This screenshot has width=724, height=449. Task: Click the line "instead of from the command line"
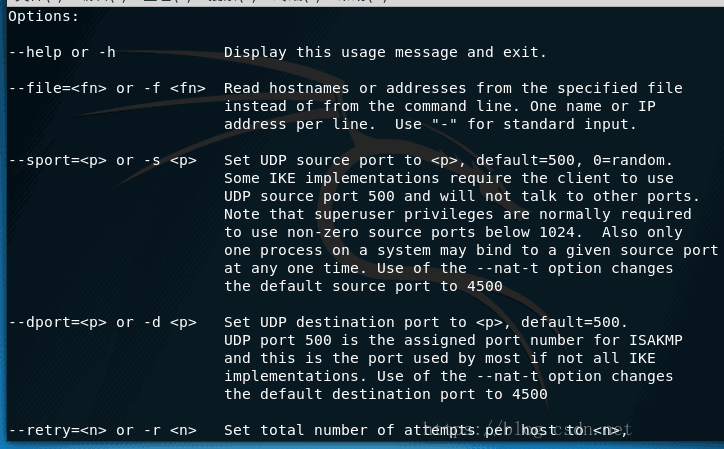tap(440, 106)
